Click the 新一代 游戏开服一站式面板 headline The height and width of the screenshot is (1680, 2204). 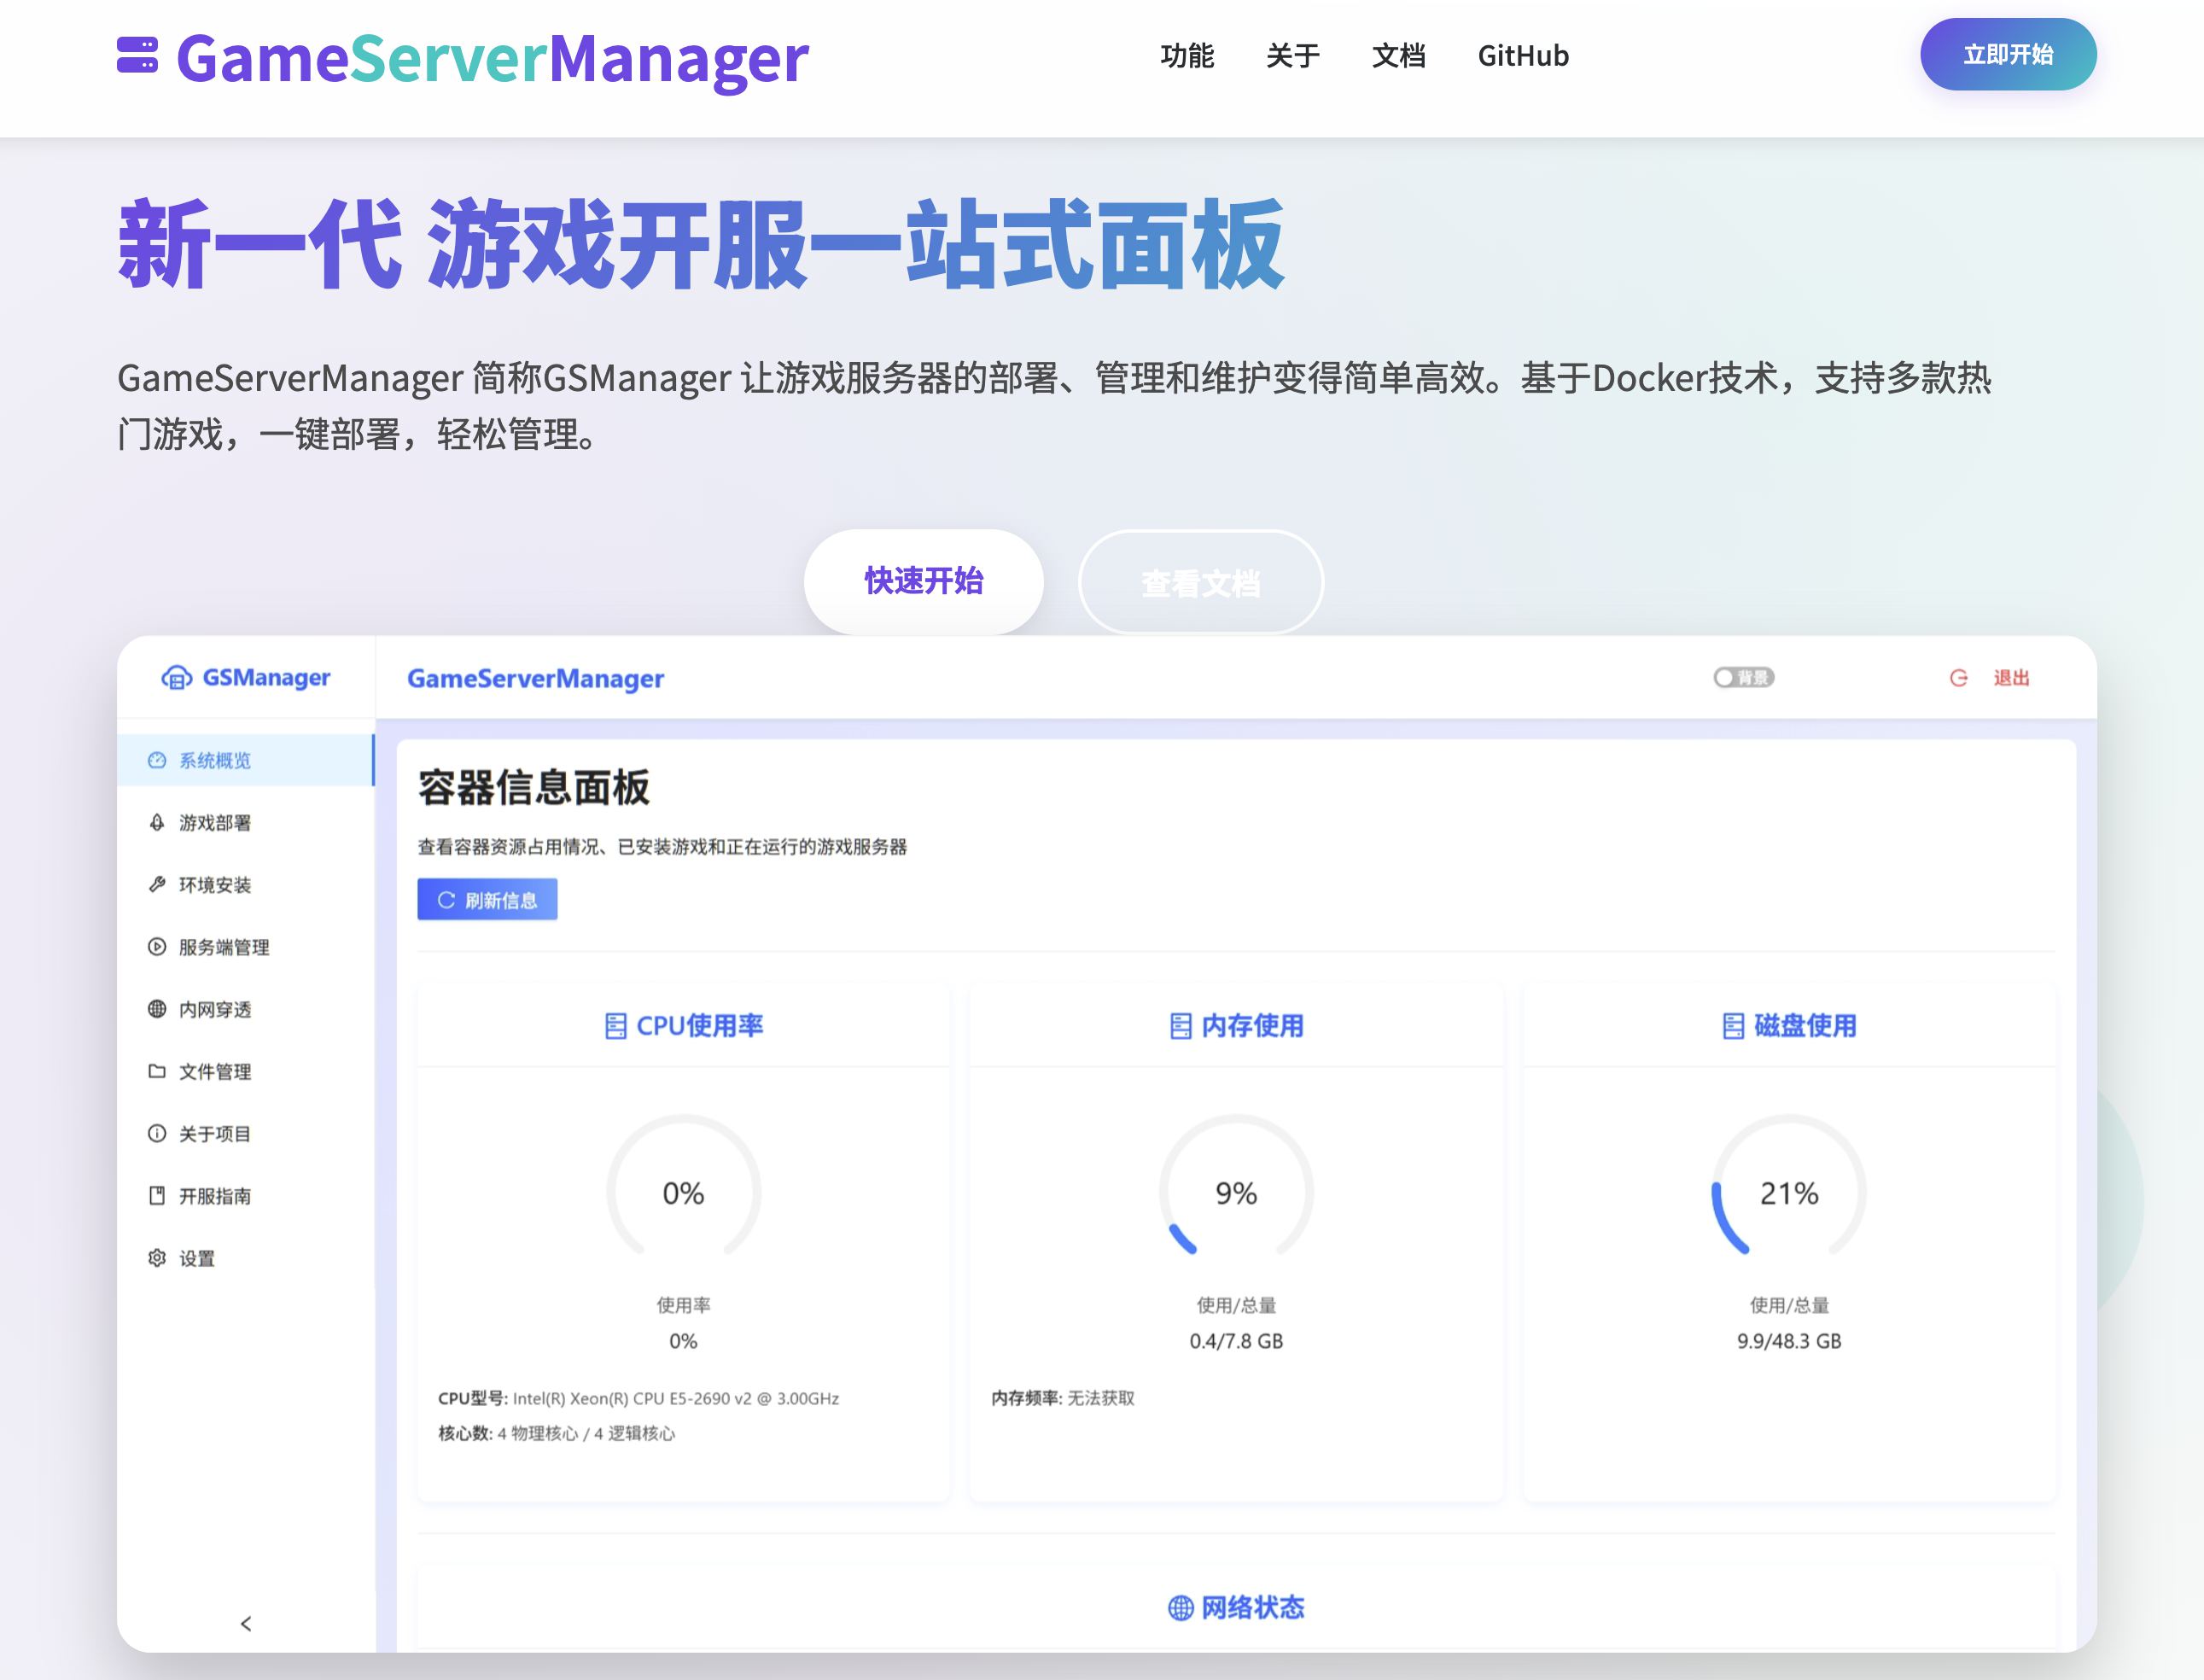coord(701,244)
